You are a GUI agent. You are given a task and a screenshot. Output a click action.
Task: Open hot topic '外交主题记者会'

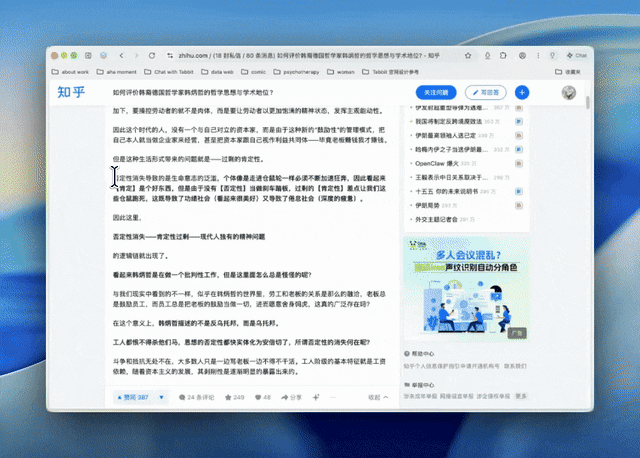436,219
